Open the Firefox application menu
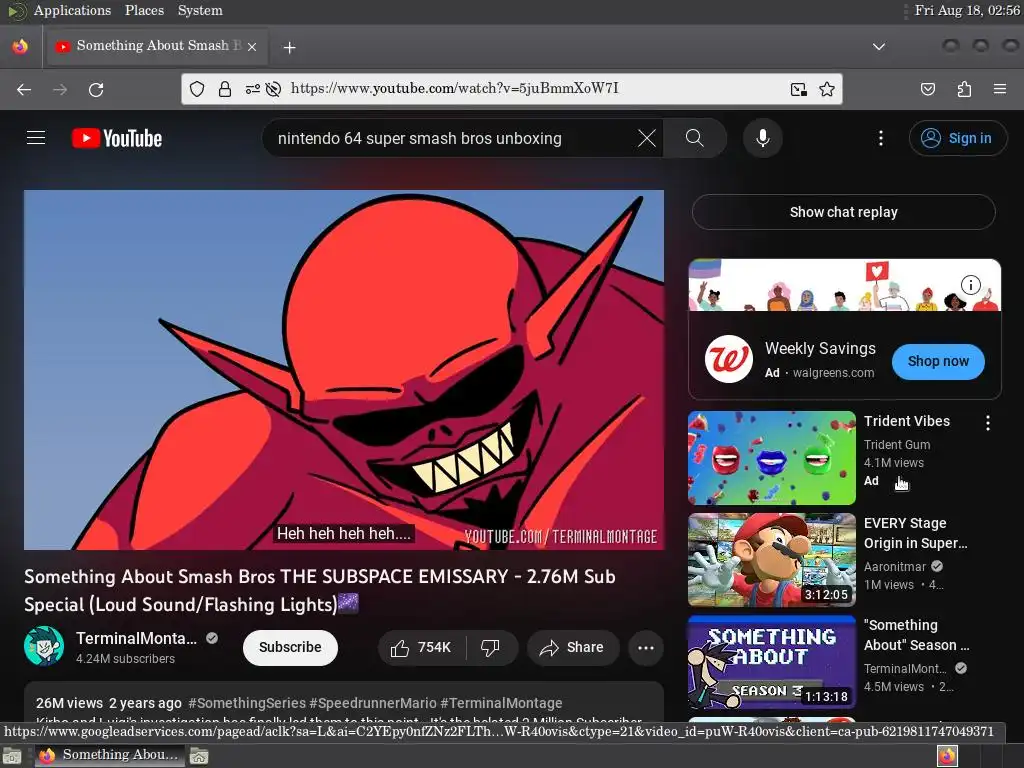 point(999,89)
